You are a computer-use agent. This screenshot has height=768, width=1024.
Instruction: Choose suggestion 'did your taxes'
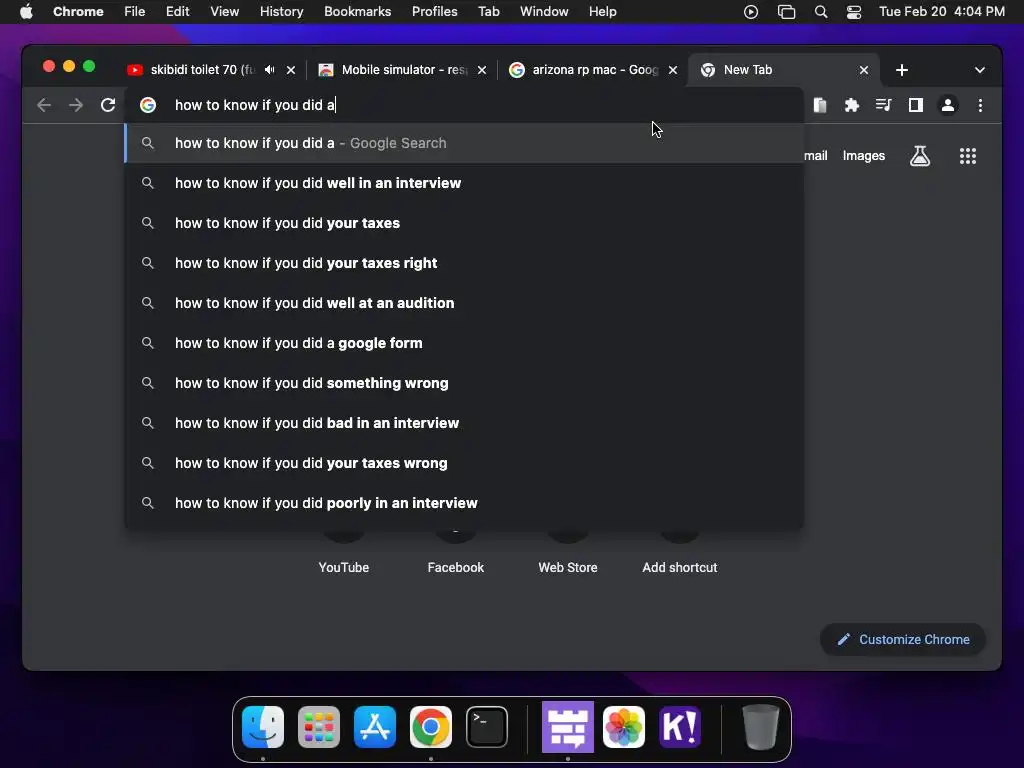464,223
